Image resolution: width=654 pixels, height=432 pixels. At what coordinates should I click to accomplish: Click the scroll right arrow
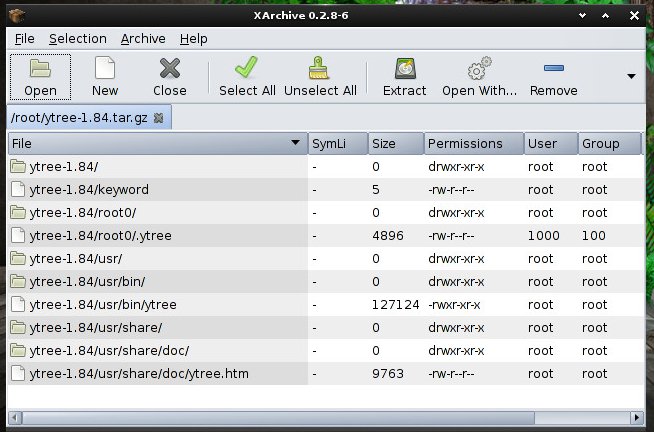(x=637, y=417)
